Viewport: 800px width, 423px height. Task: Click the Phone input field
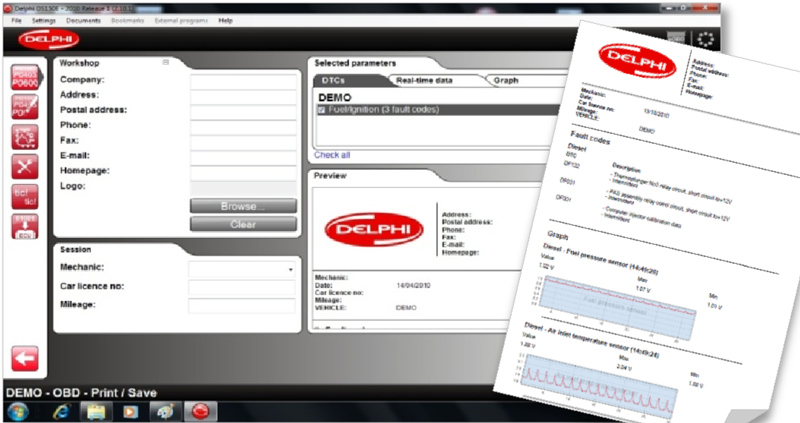243,127
